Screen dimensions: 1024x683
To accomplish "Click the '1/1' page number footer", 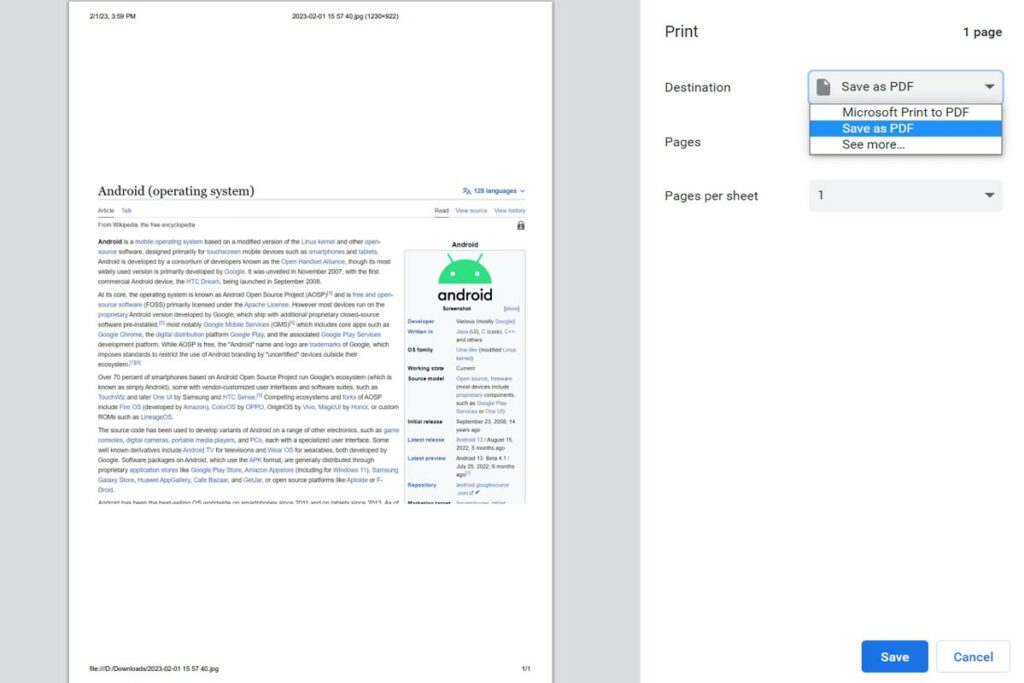I will pos(526,669).
